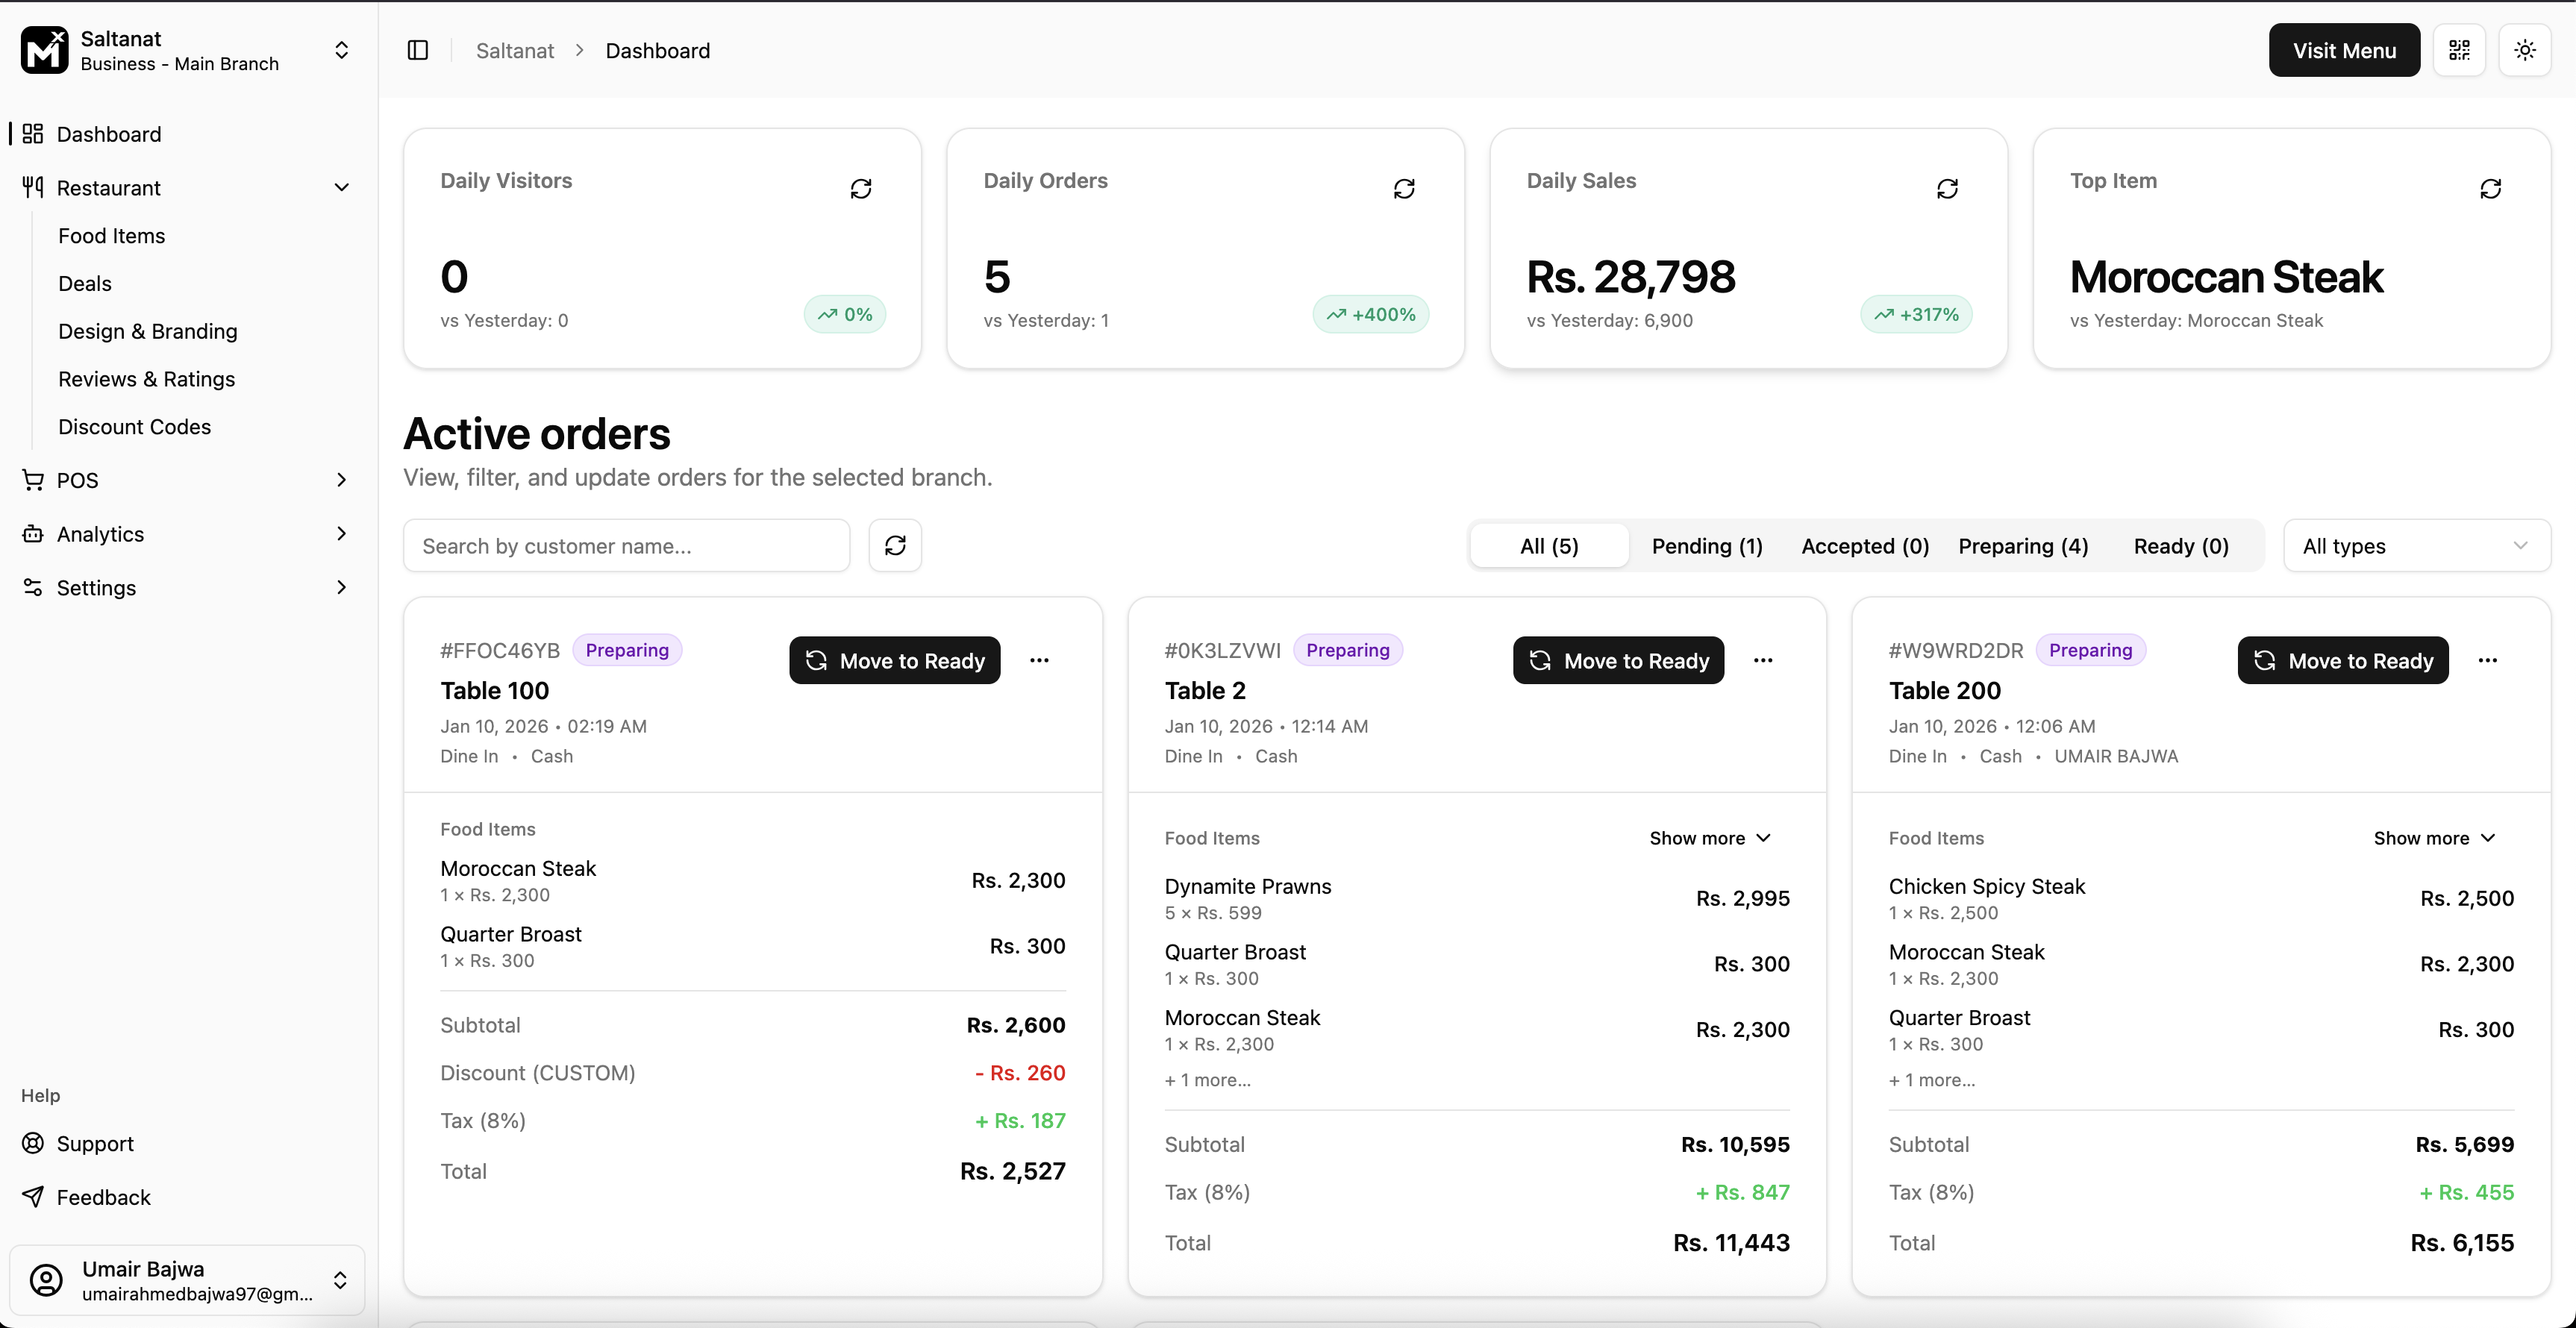Refresh the Daily Orders card
The width and height of the screenshot is (2576, 1328).
click(x=1403, y=189)
